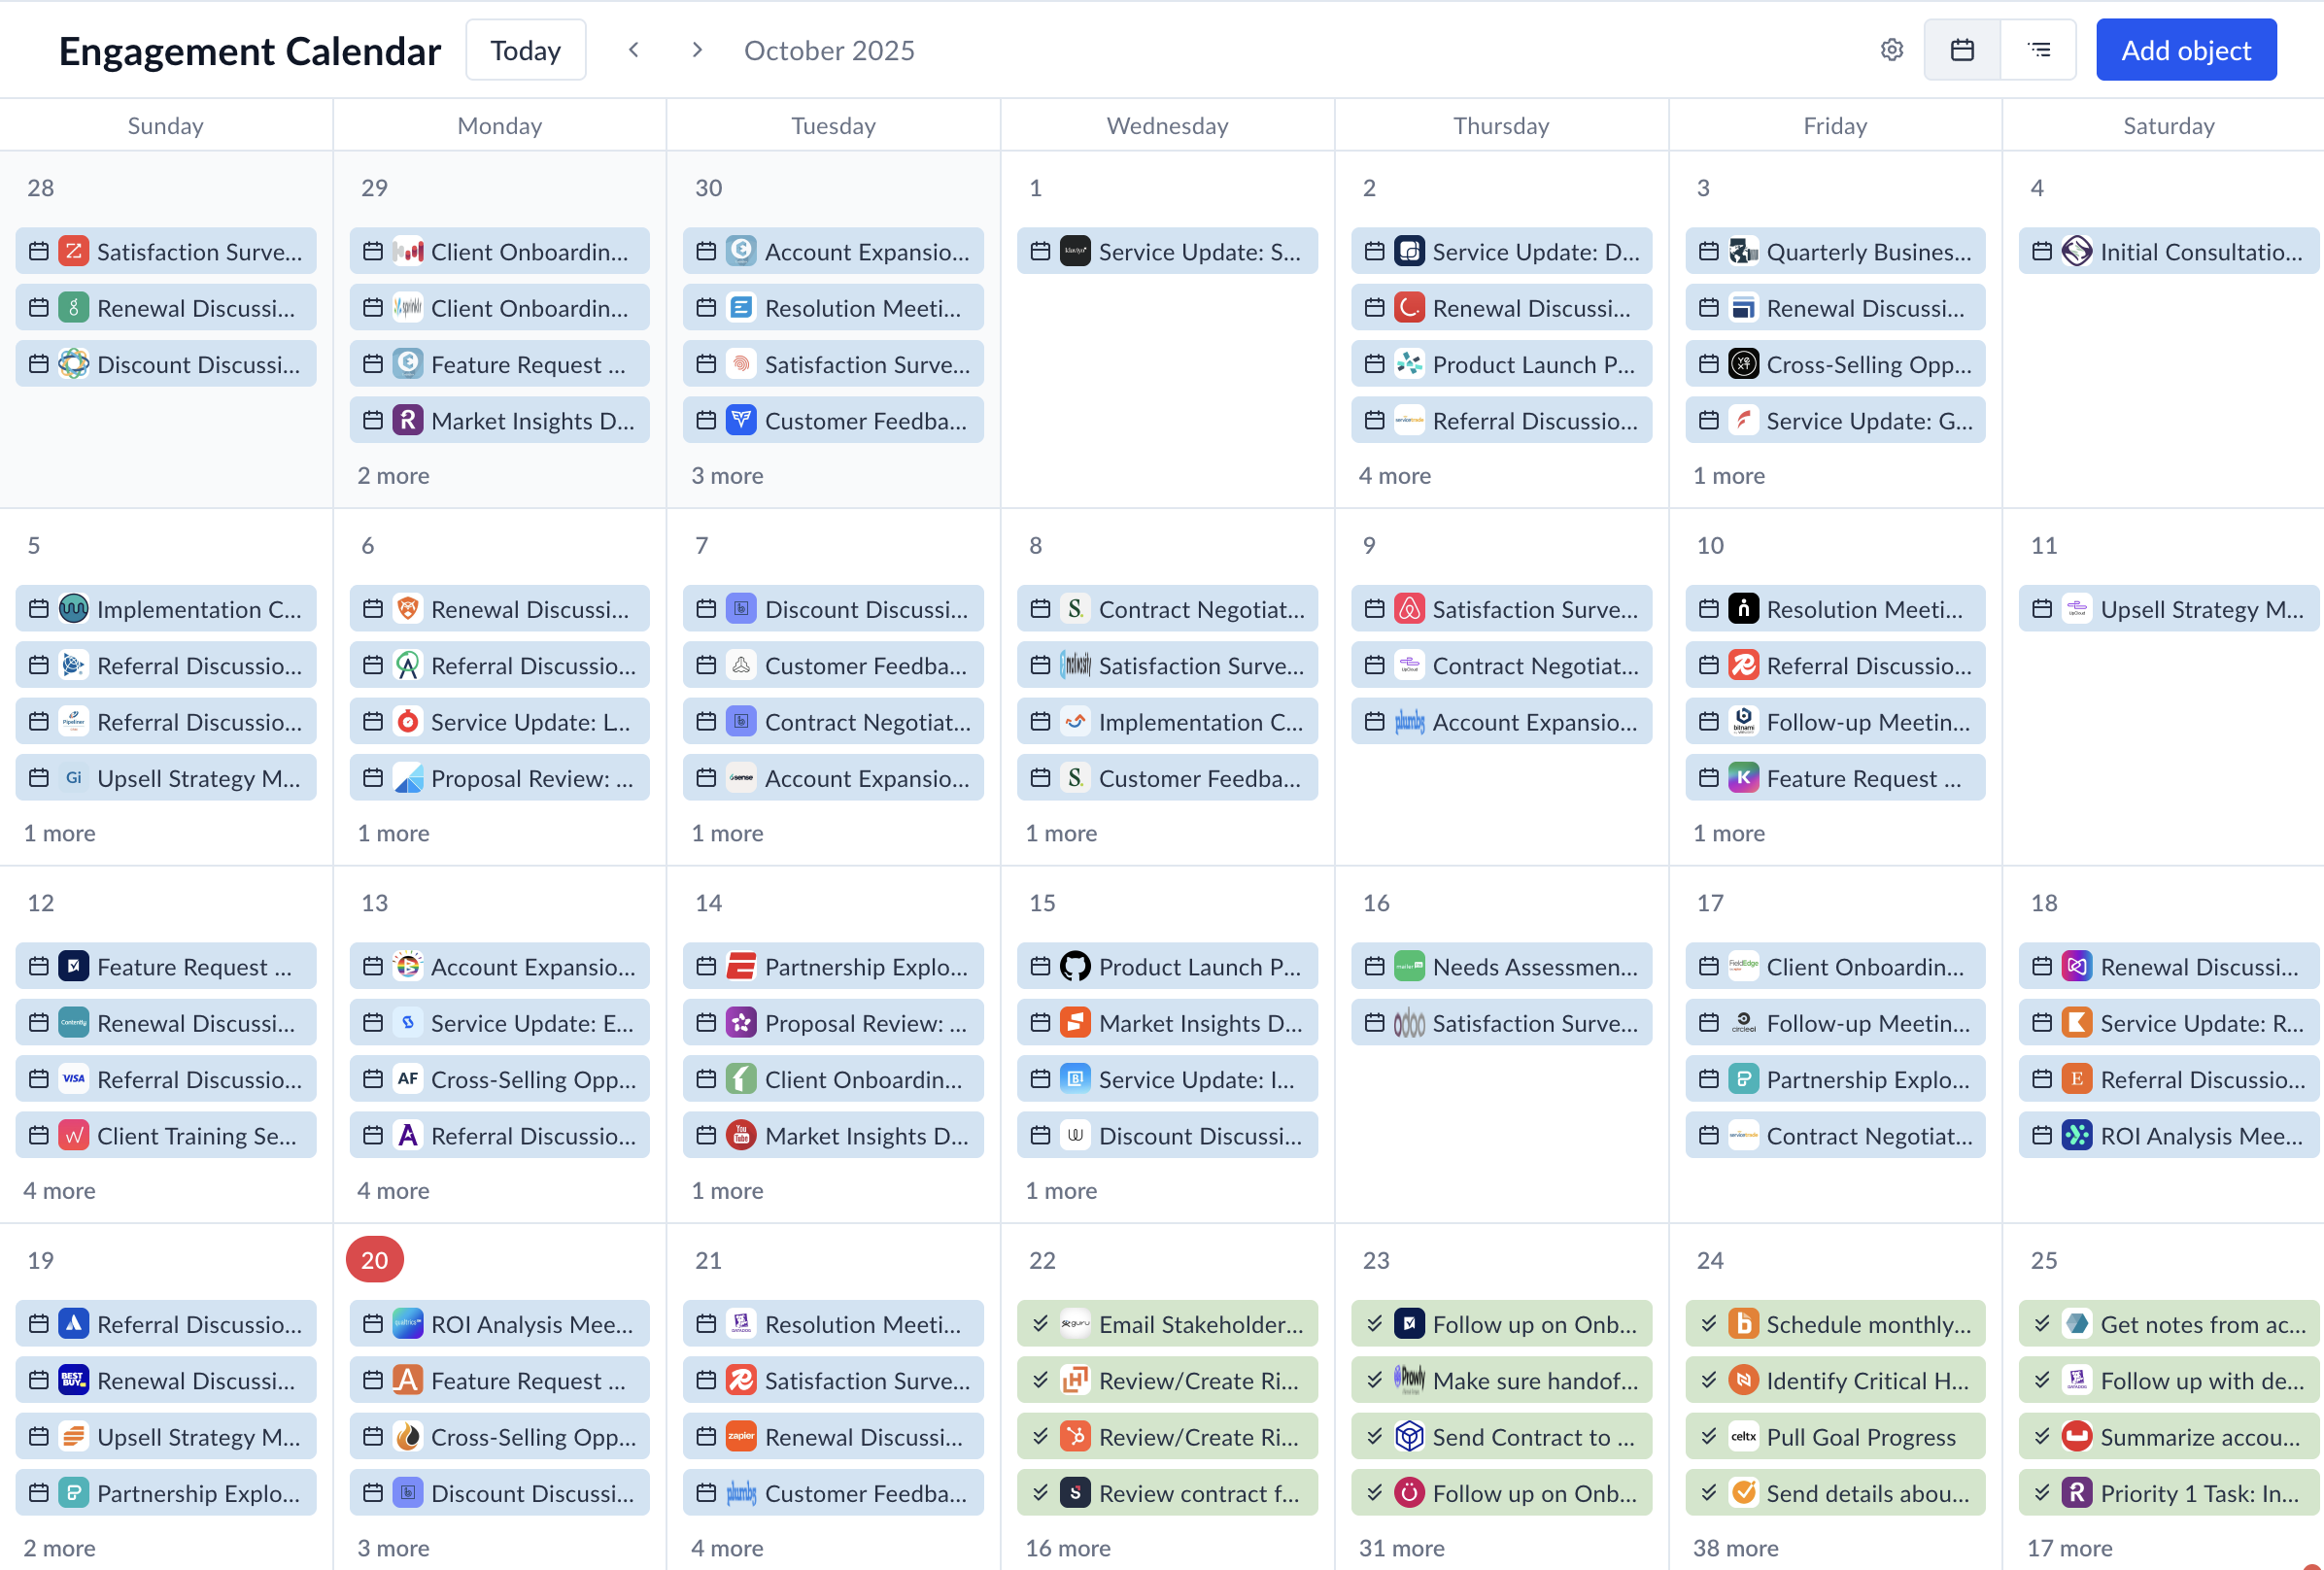
Task: Switch to calendar grid view icon
Action: [x=1962, y=50]
